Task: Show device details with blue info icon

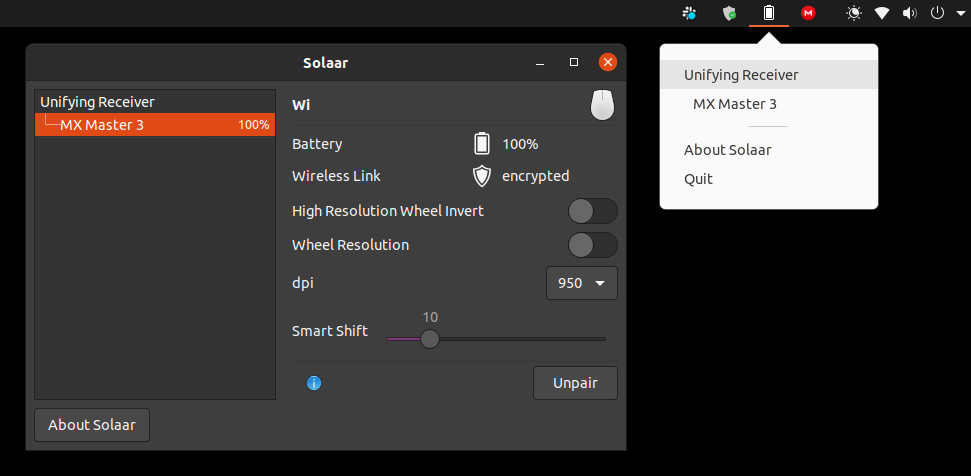Action: click(314, 383)
